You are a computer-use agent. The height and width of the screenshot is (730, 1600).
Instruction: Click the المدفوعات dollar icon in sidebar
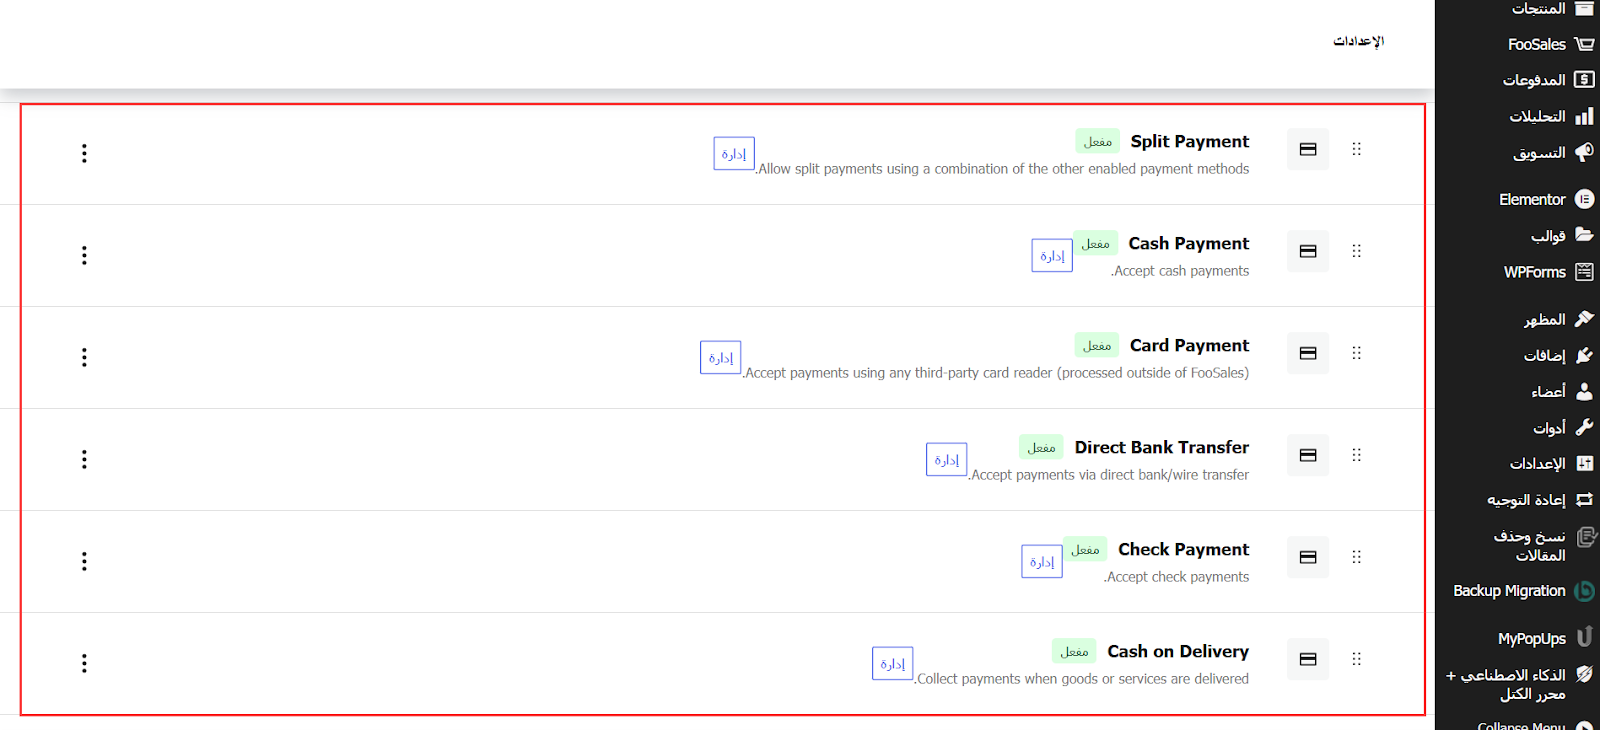(1584, 80)
